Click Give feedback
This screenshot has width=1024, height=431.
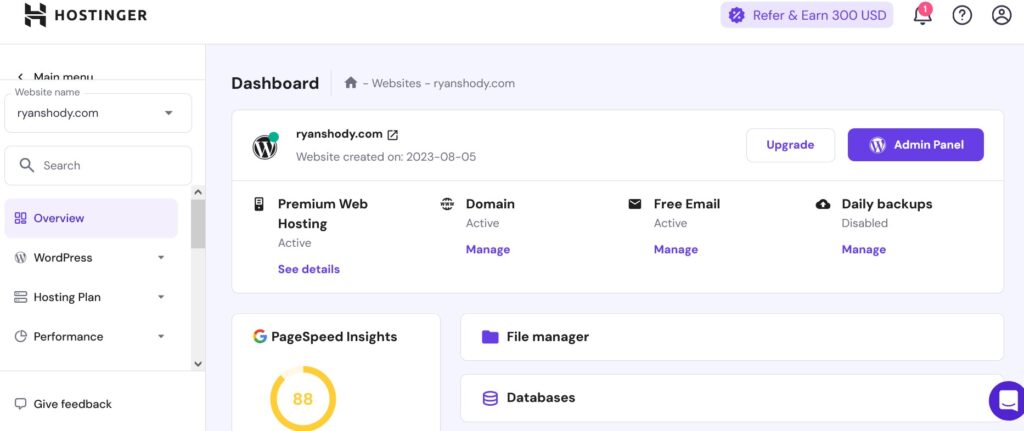72,404
